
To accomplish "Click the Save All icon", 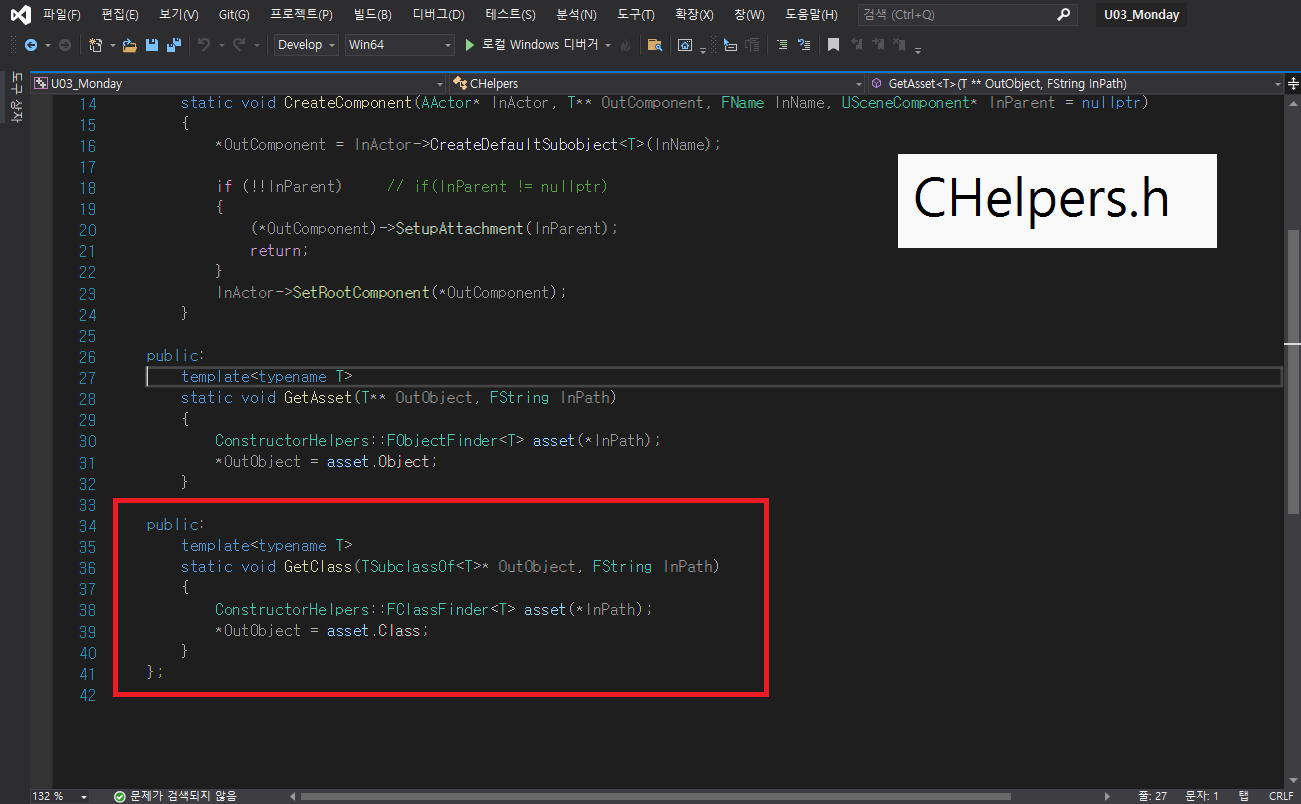I will click(x=173, y=45).
